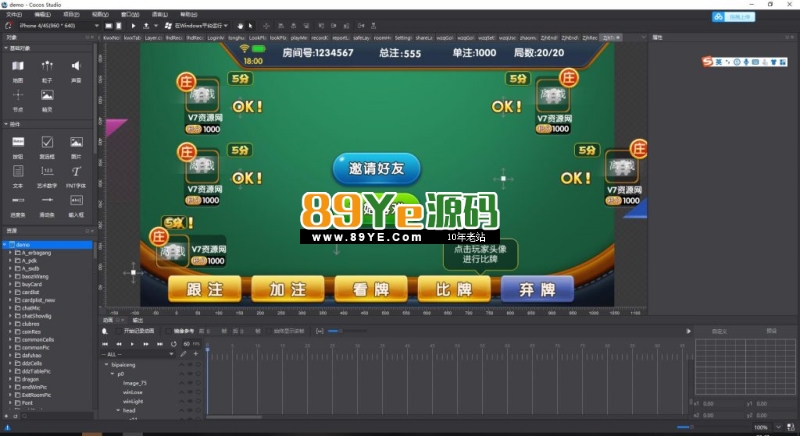Open the Project (项目) menu

(x=71, y=14)
